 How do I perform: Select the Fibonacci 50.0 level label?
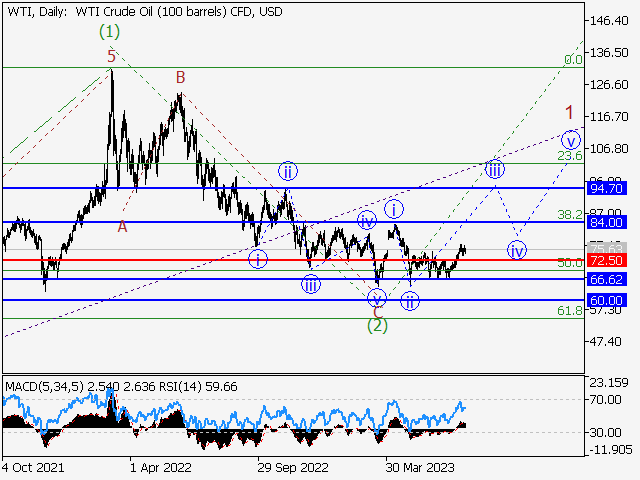click(570, 263)
